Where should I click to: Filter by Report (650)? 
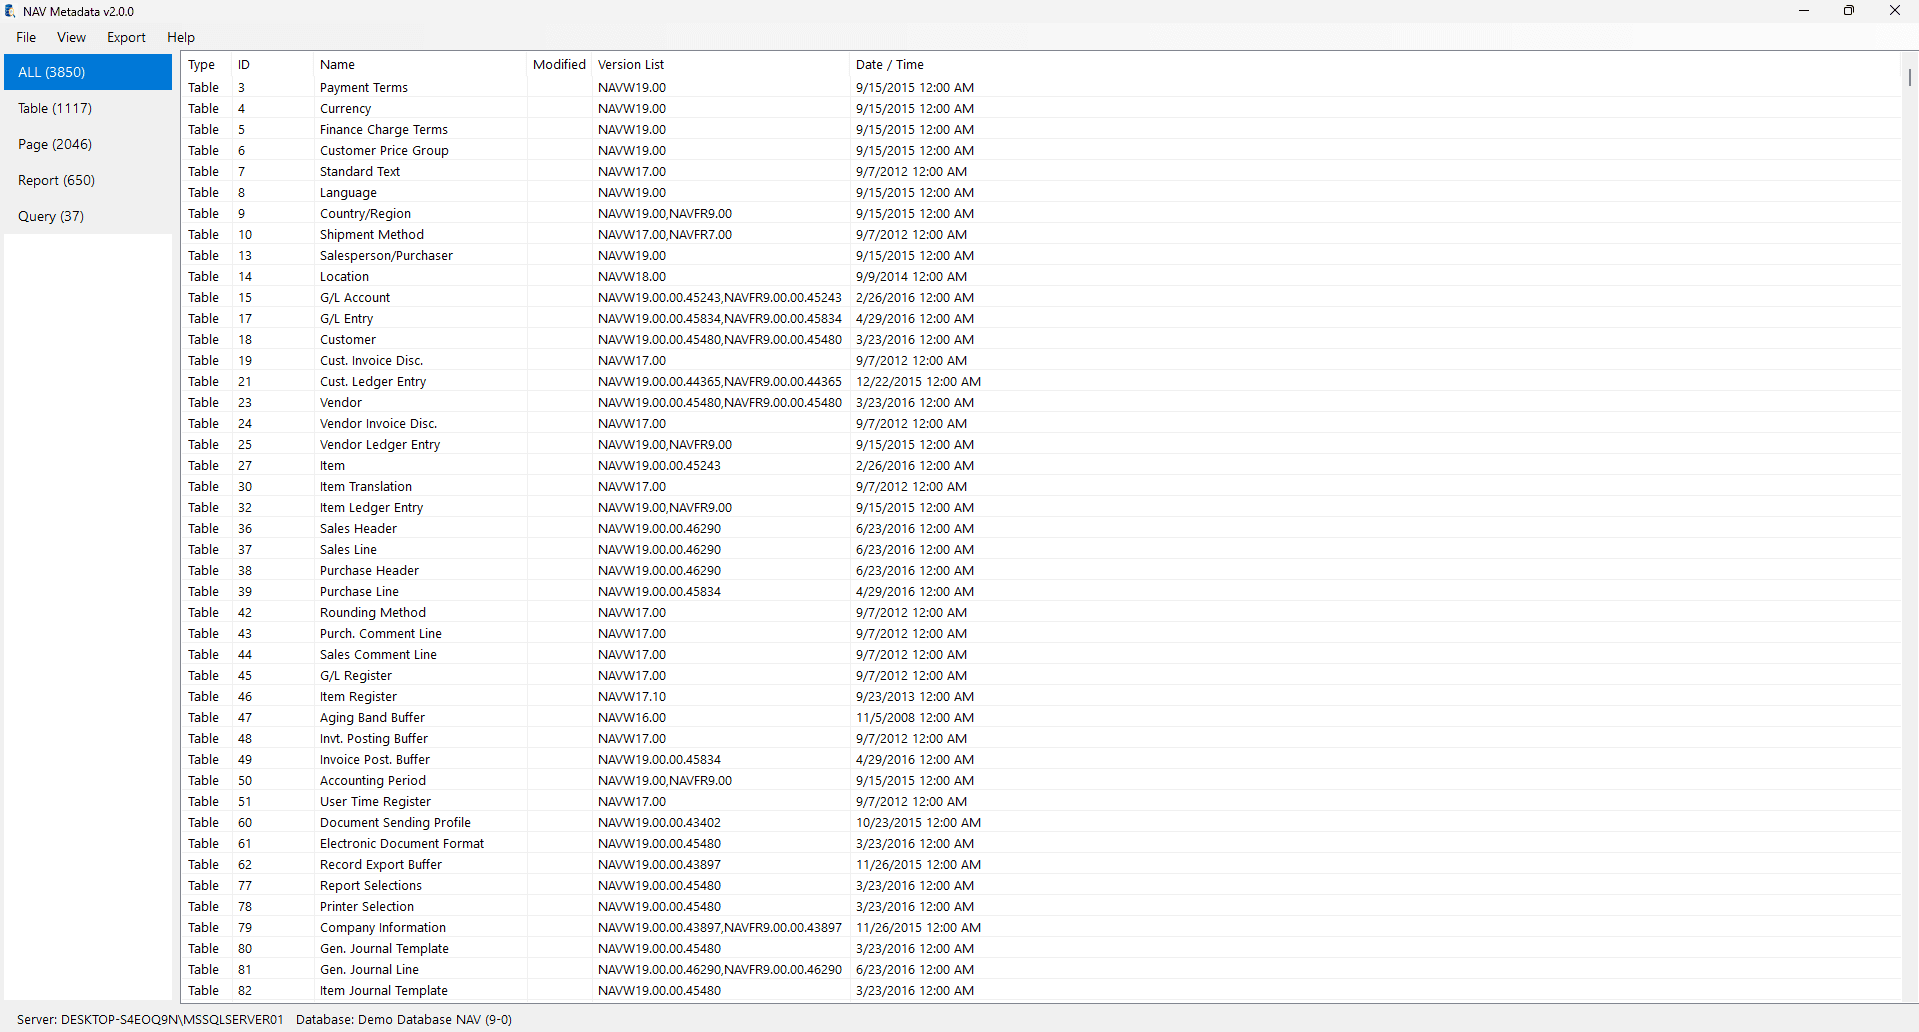point(88,180)
